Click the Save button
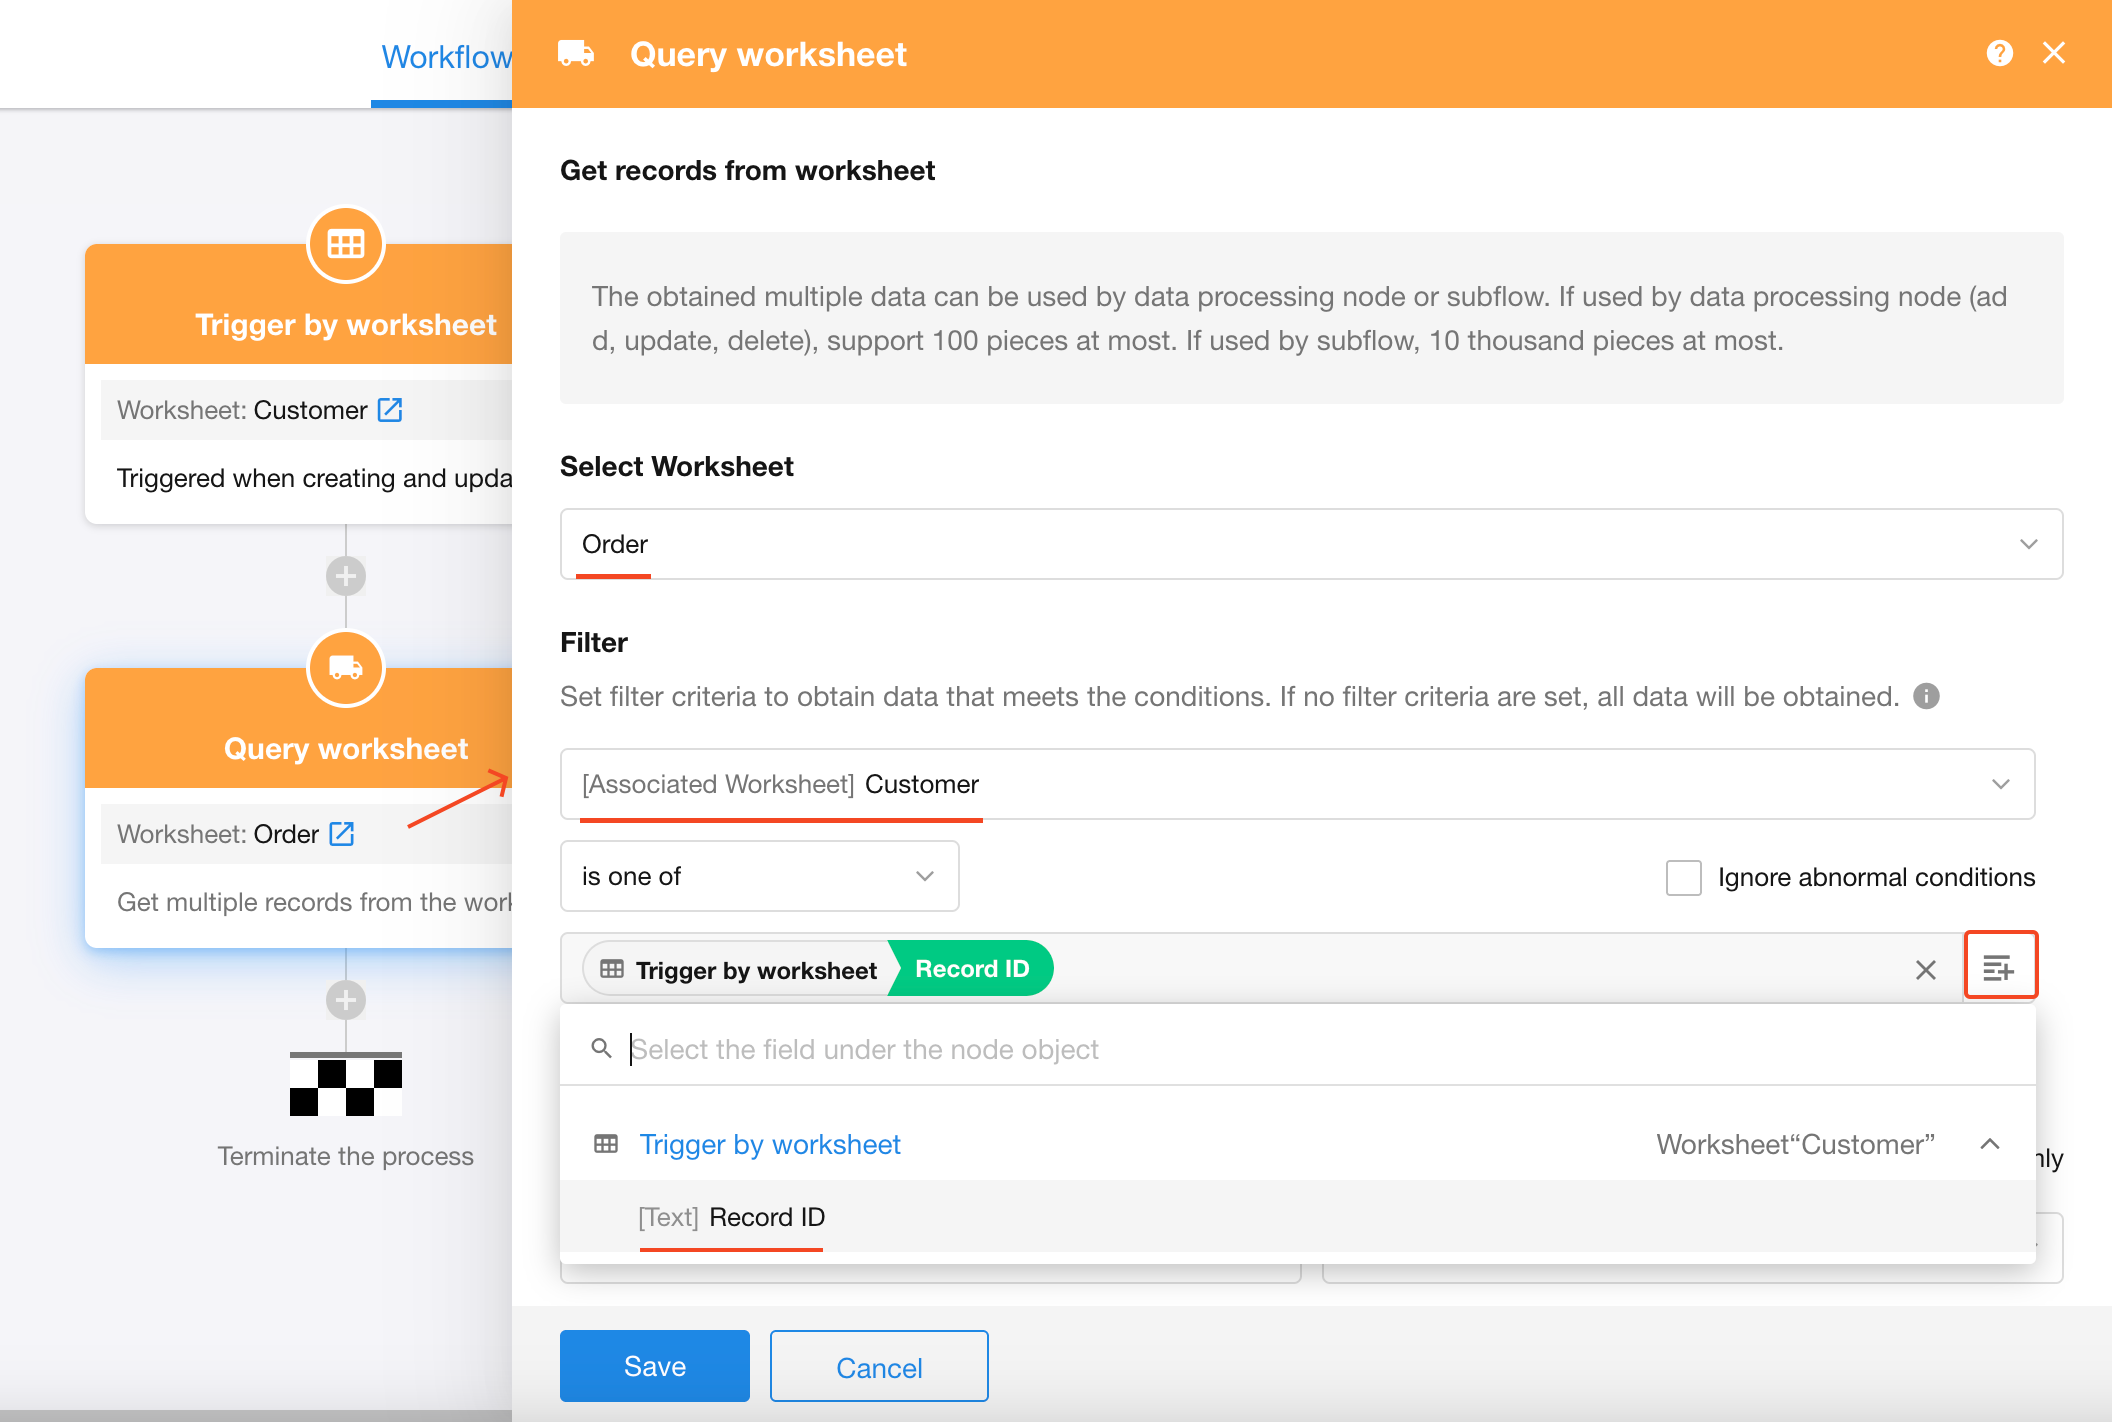The height and width of the screenshot is (1422, 2112). pyautogui.click(x=654, y=1366)
